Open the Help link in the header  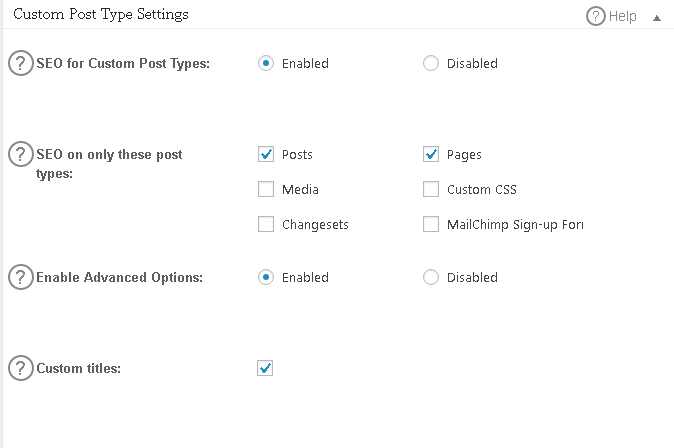(622, 16)
